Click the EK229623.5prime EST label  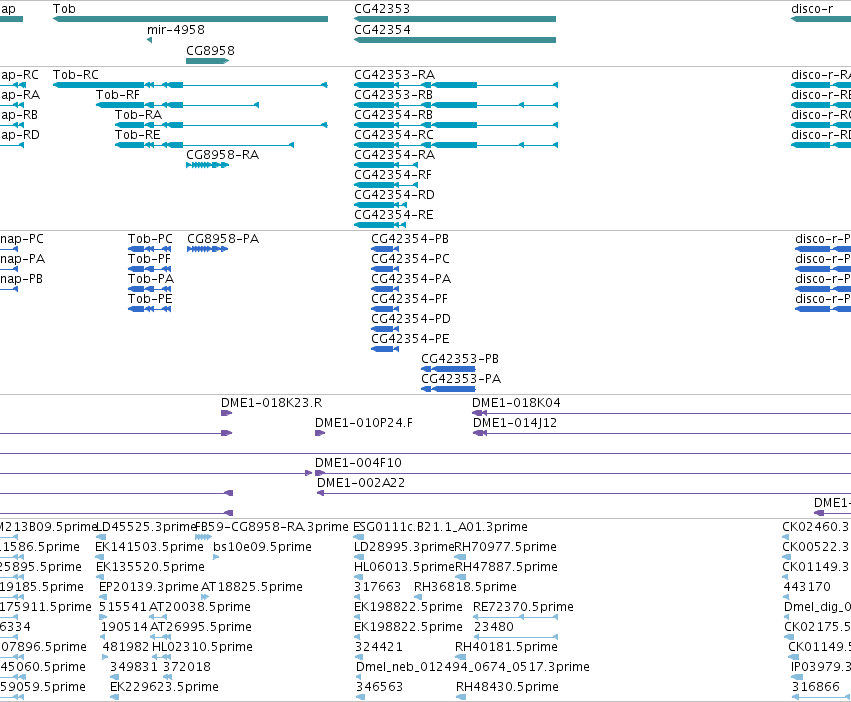[164, 687]
